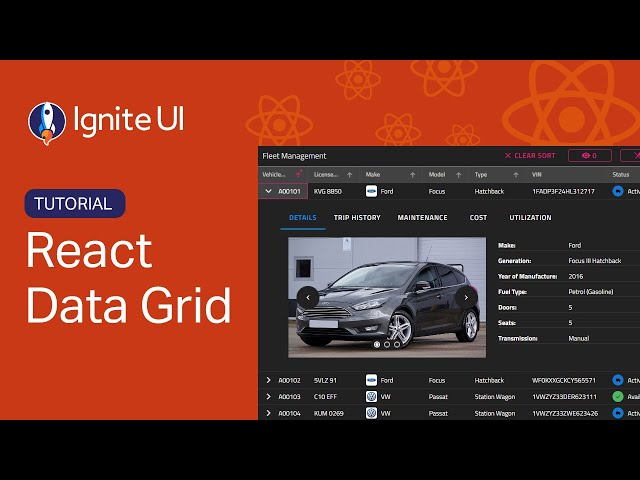Click Focus III Hatchback generation value
The width and height of the screenshot is (640, 480).
point(595,261)
